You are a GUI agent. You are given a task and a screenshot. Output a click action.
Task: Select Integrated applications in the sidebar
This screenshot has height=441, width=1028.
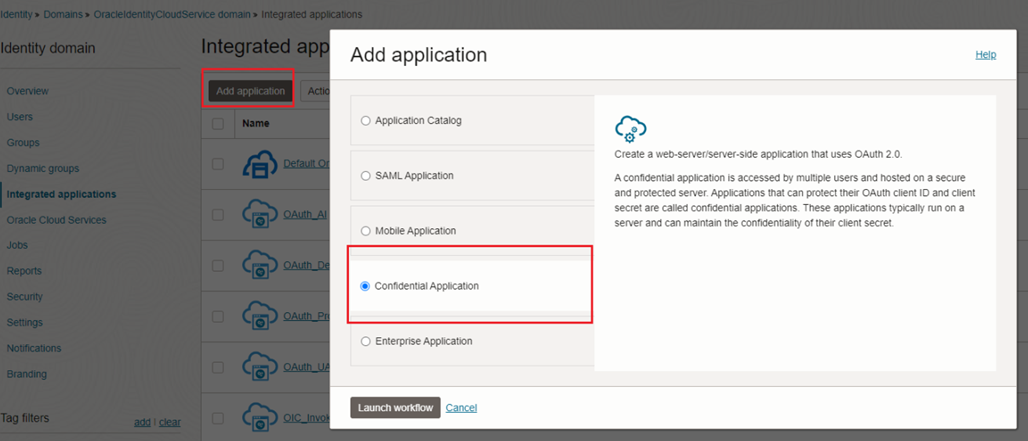coord(62,194)
